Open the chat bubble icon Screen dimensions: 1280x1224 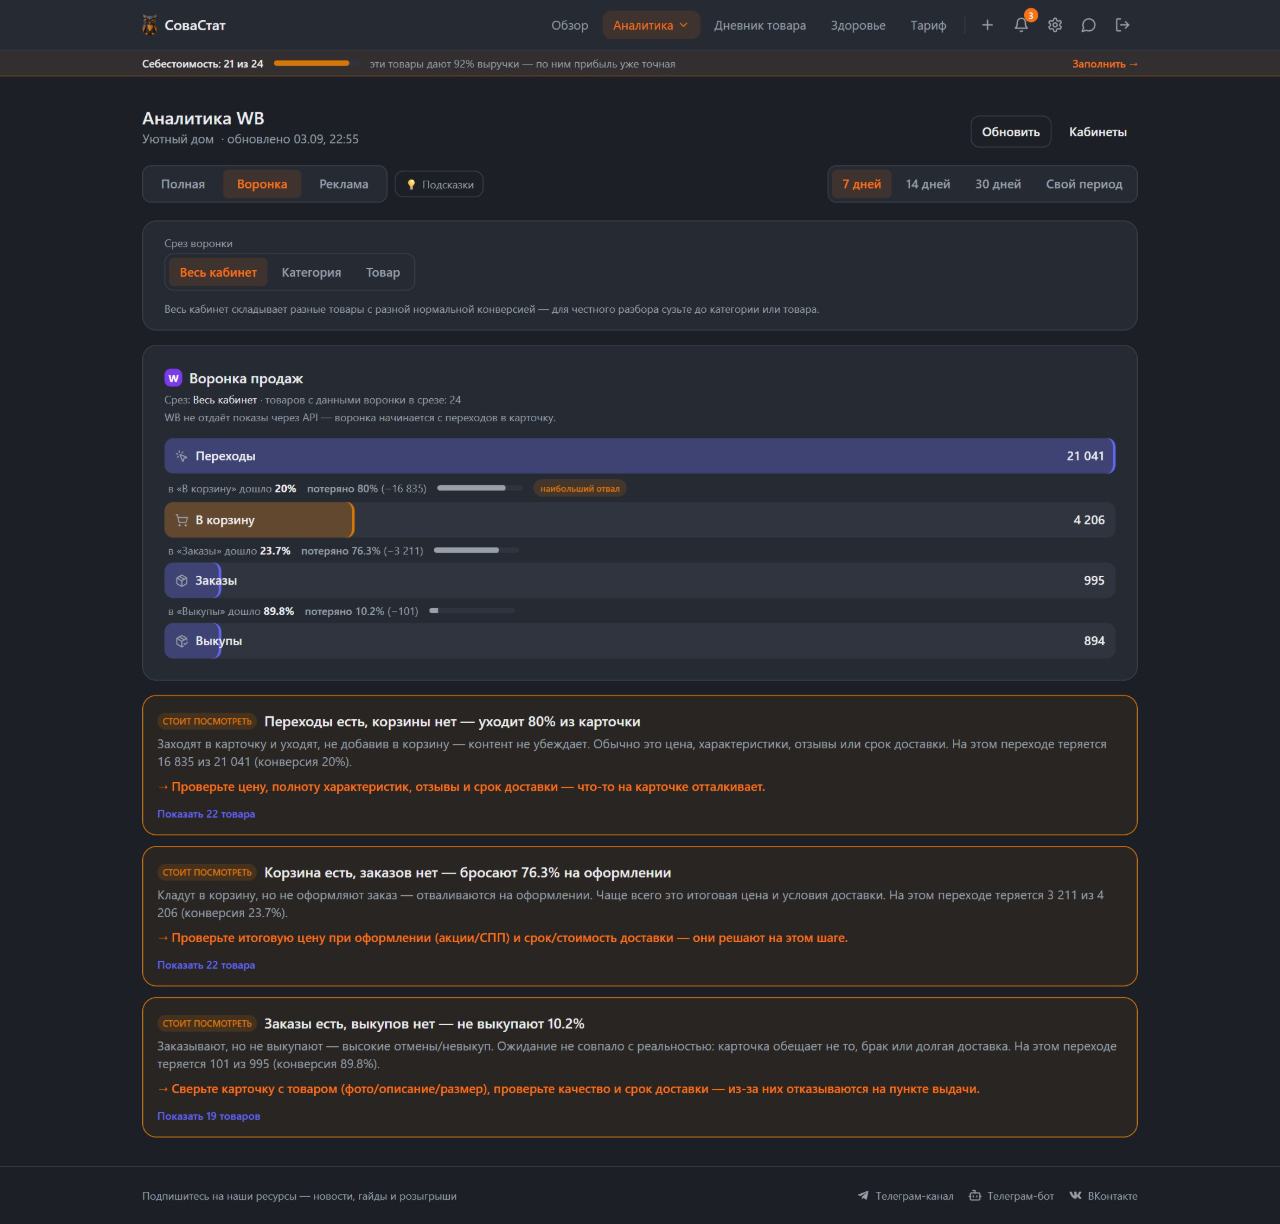pos(1089,25)
